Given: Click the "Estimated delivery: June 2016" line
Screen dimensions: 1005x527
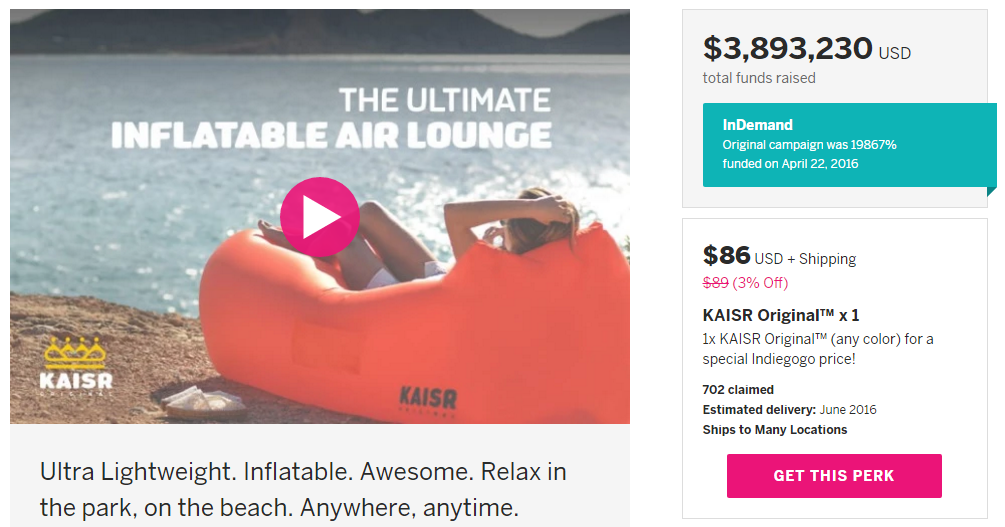Looking at the screenshot, I should (789, 410).
